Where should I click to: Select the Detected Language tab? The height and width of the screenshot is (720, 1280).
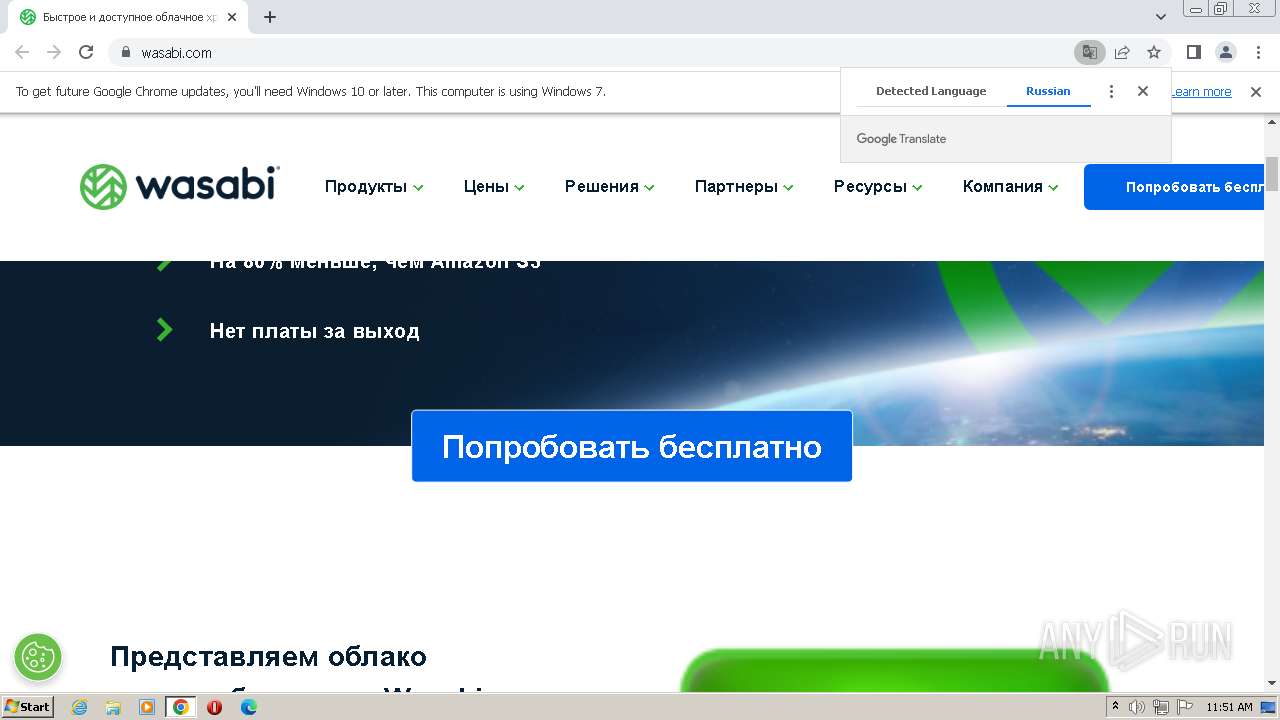tap(931, 91)
